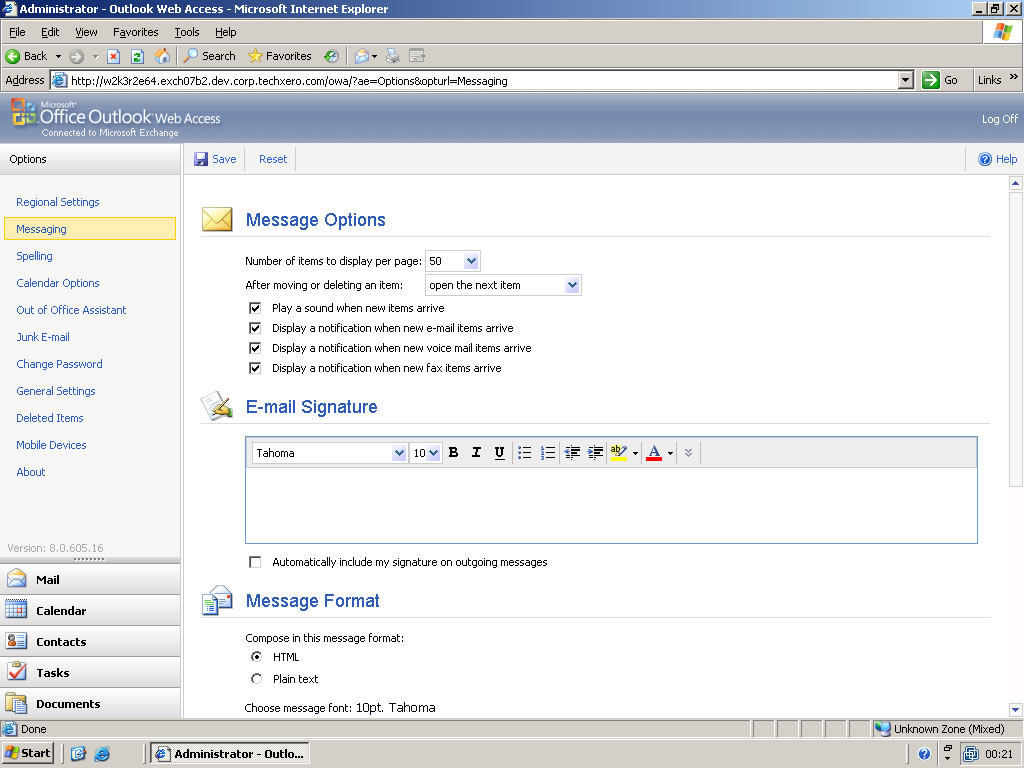
Task: Select Plain text message format
Action: (256, 679)
